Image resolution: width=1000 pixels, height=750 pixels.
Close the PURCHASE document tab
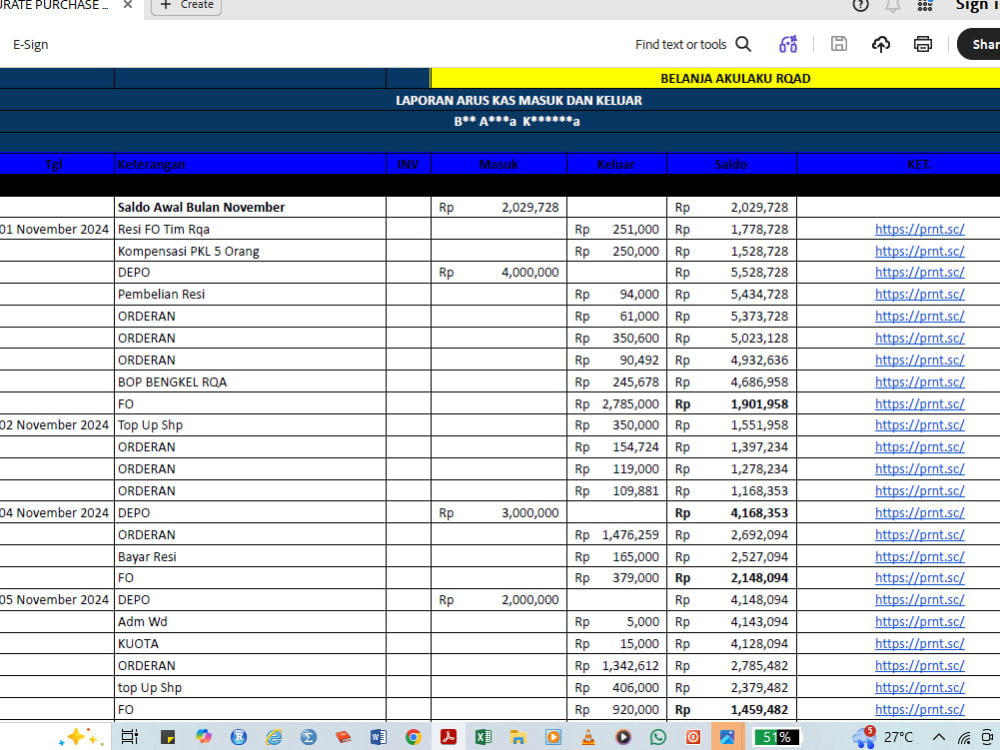128,5
